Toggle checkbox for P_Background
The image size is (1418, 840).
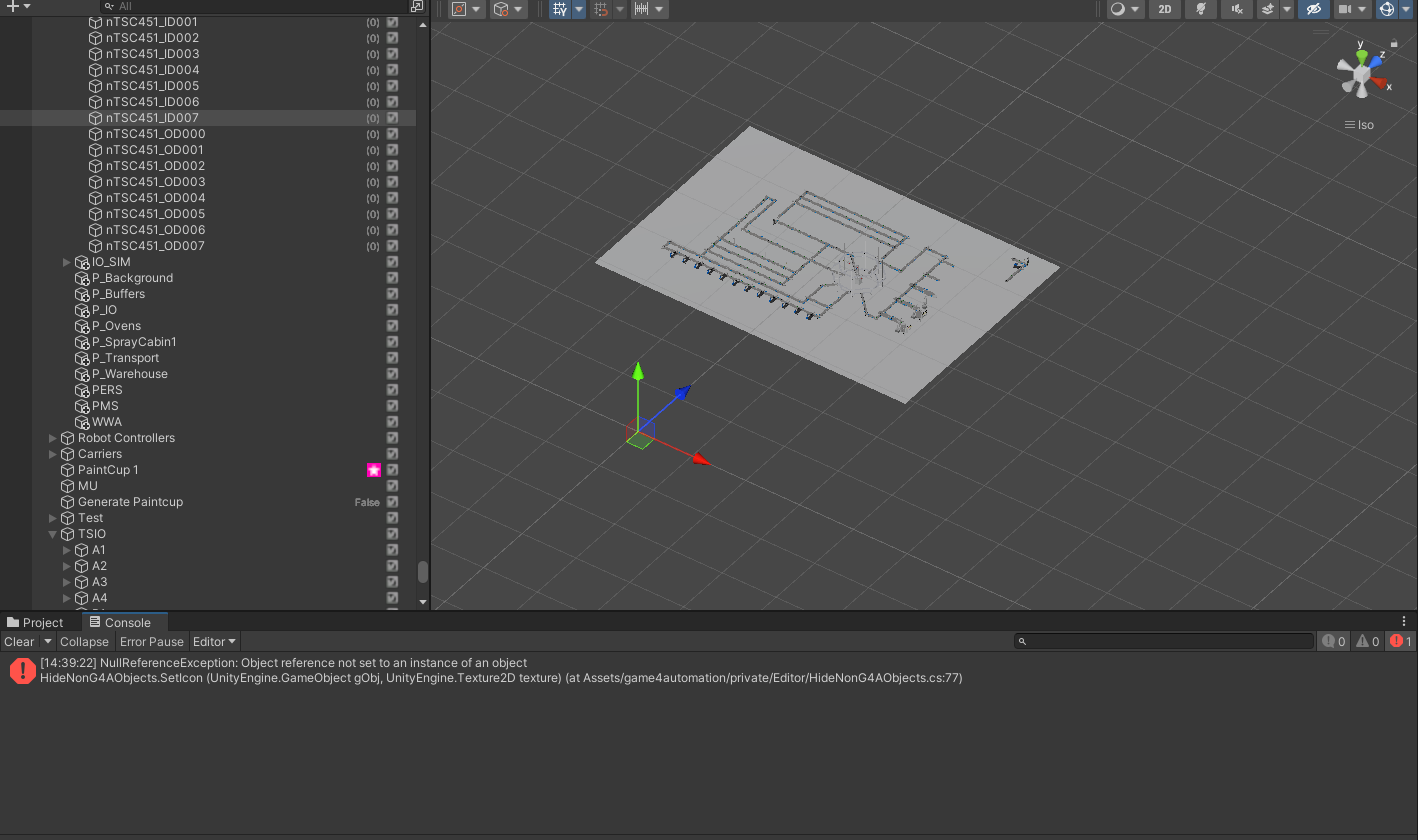392,278
